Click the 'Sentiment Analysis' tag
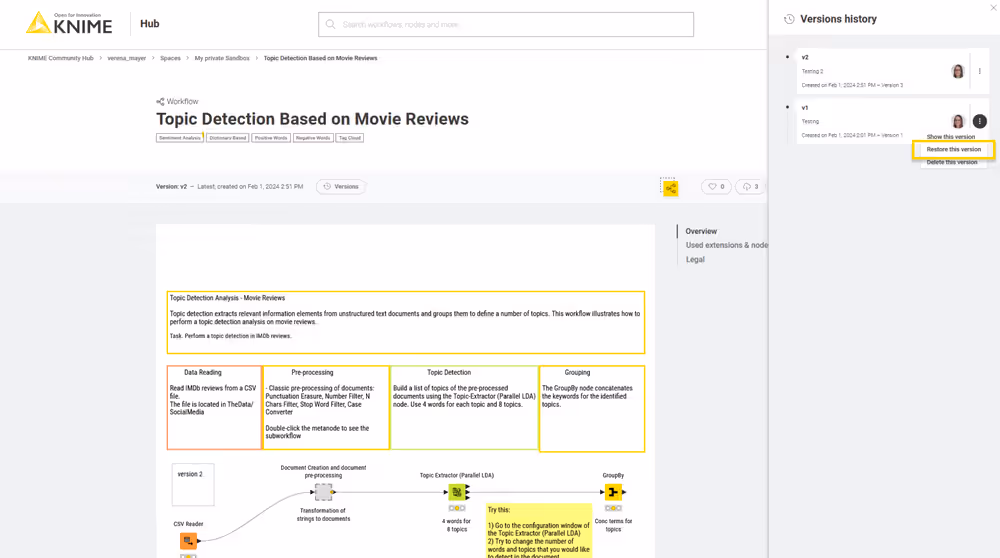 click(179, 138)
